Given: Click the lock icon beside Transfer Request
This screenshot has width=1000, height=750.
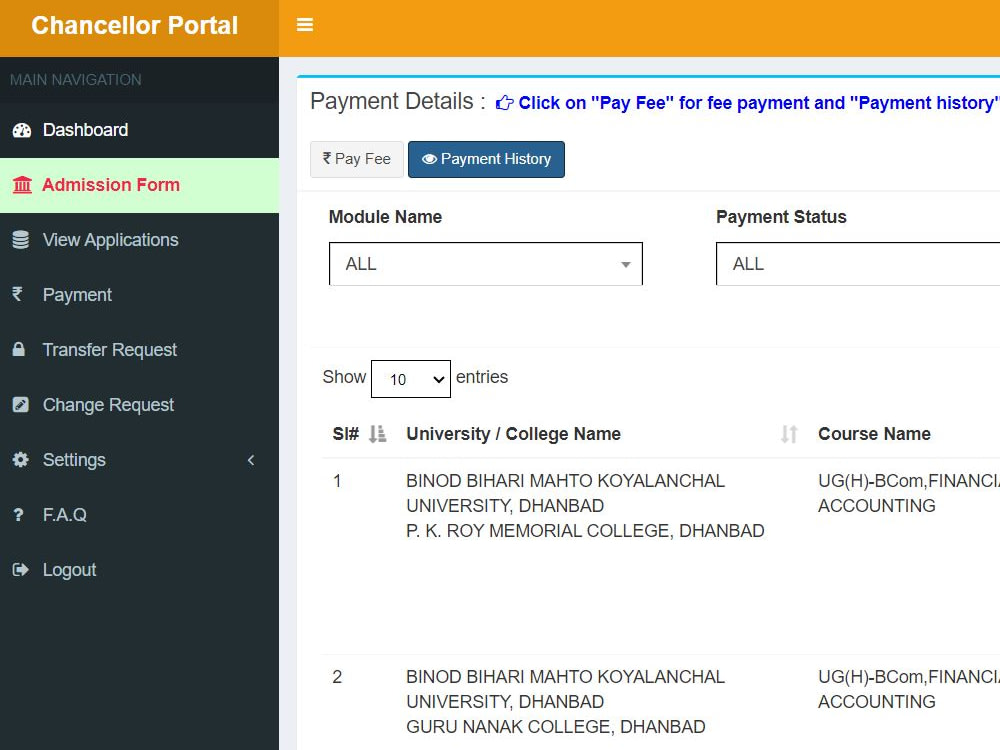Looking at the screenshot, I should pos(18,349).
